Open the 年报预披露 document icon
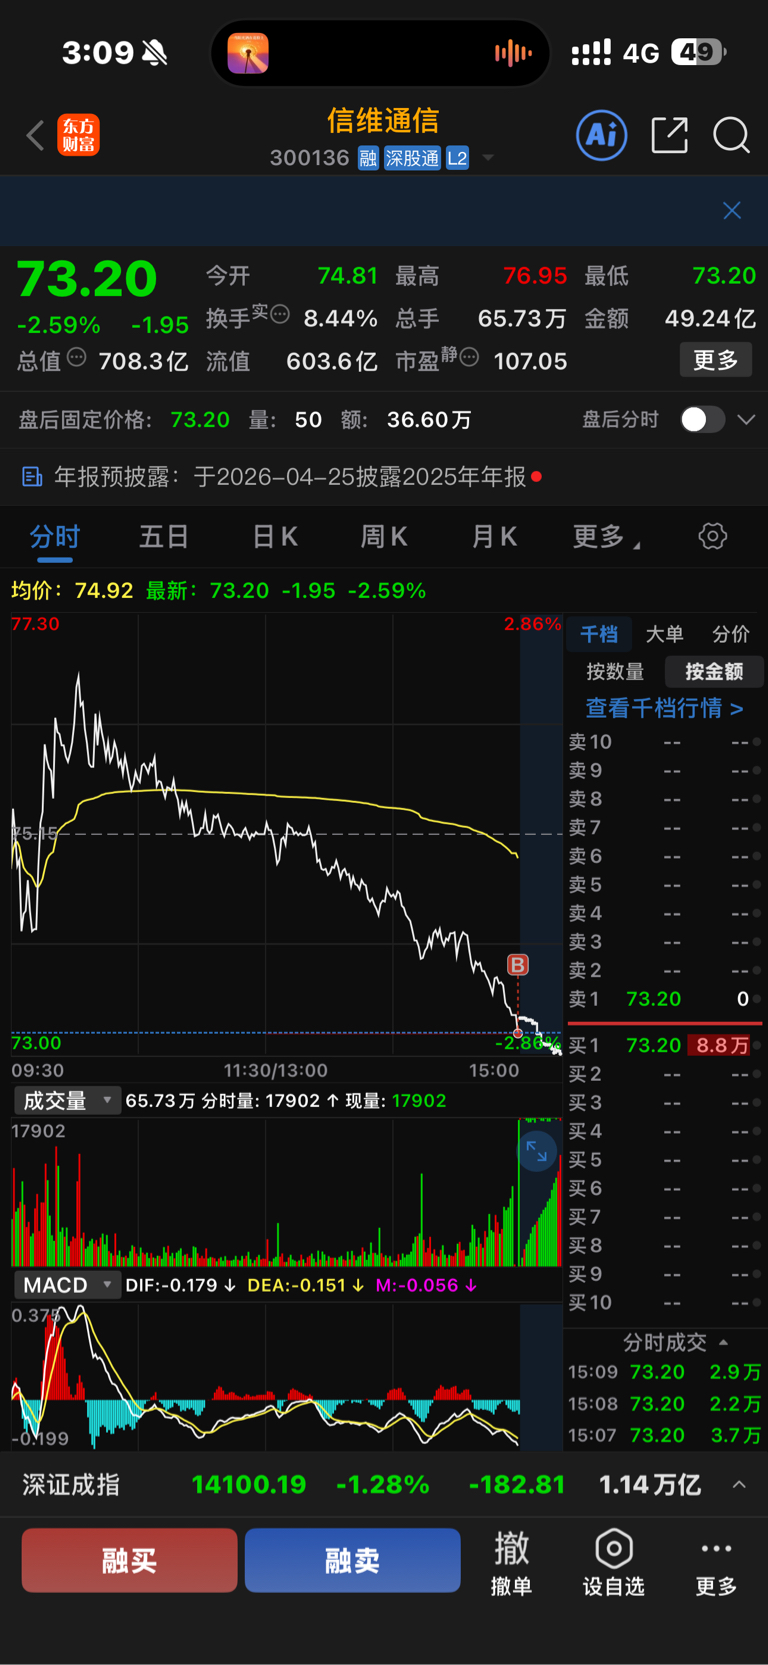This screenshot has width=768, height=1665. click(32, 477)
